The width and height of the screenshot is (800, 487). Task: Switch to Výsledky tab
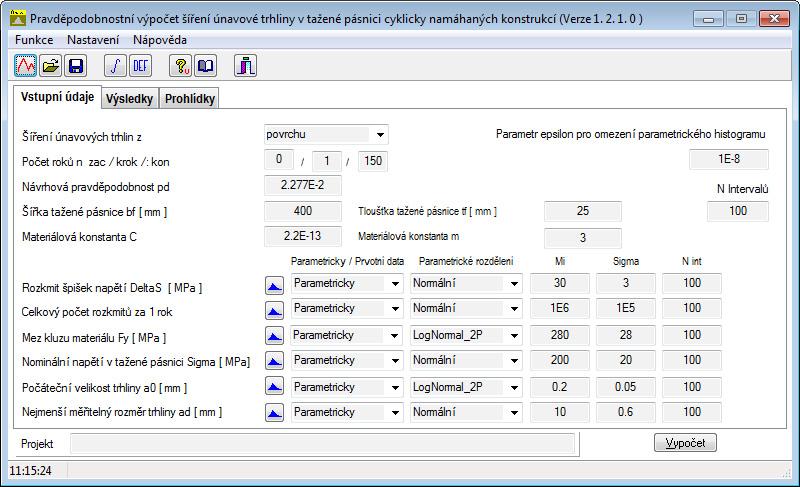pyautogui.click(x=130, y=98)
